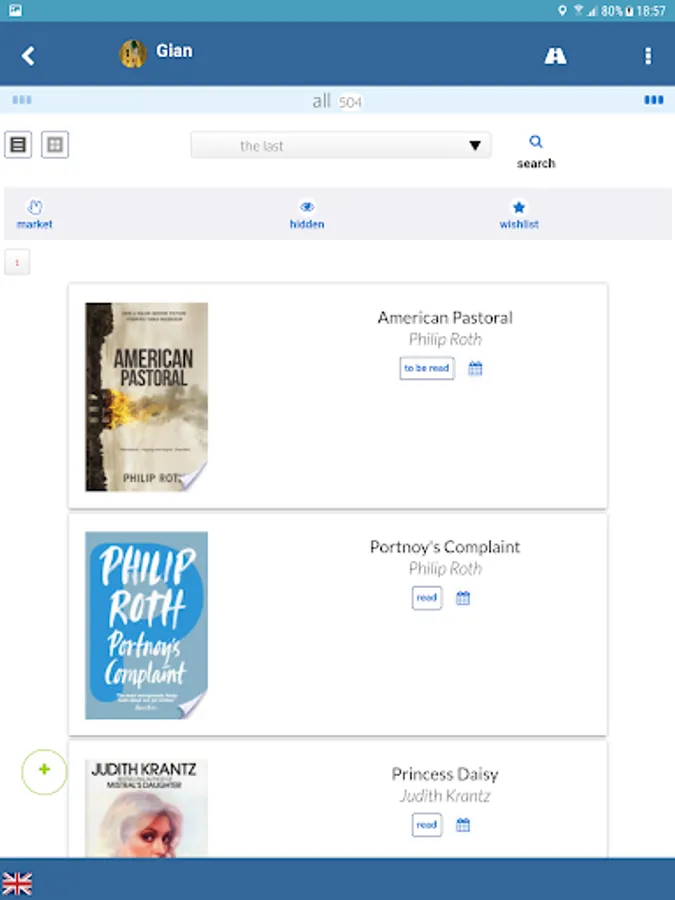Tap the Gian username in header
The image size is (675, 900).
point(174,51)
